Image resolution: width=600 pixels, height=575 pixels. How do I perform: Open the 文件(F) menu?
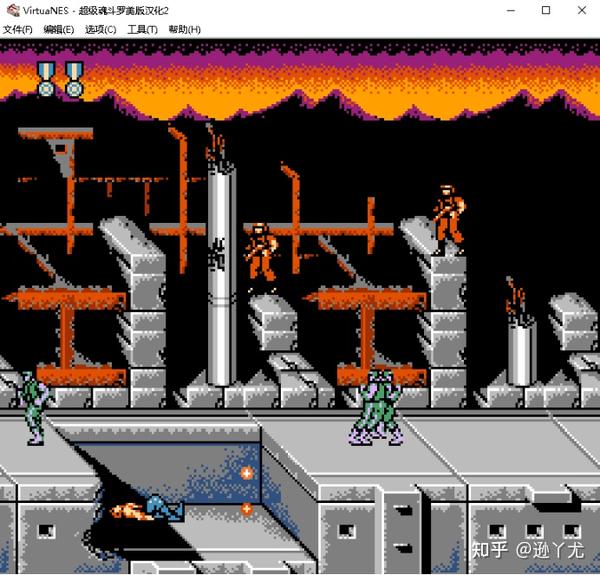tap(18, 29)
